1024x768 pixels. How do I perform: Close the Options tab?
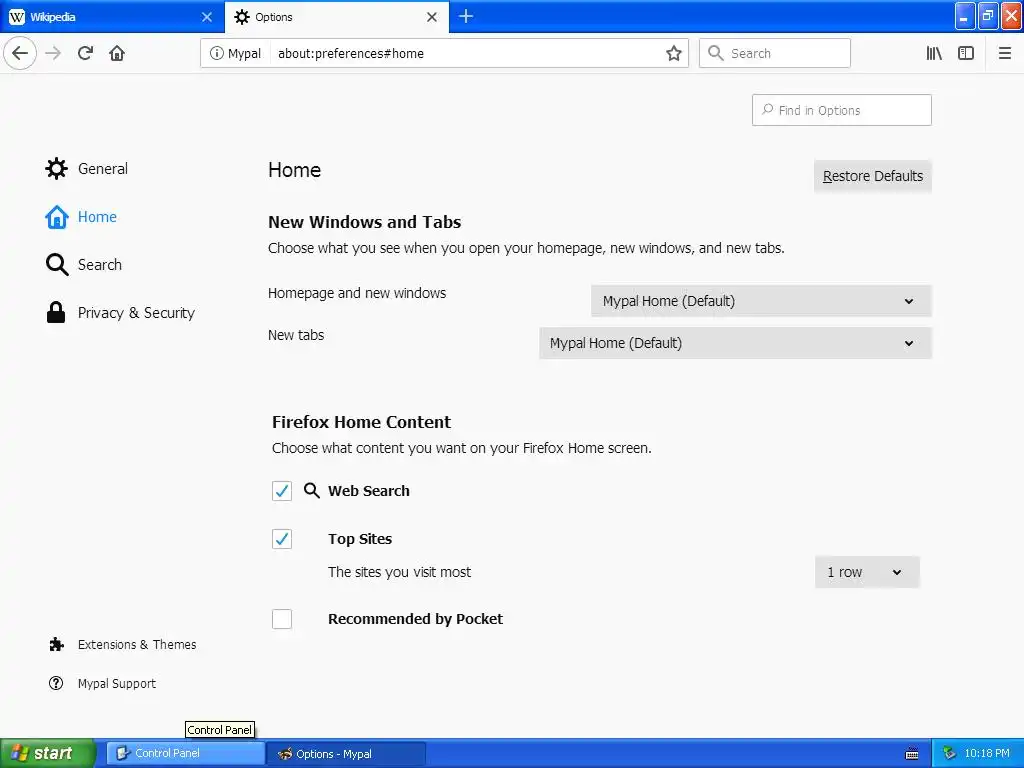tap(432, 17)
